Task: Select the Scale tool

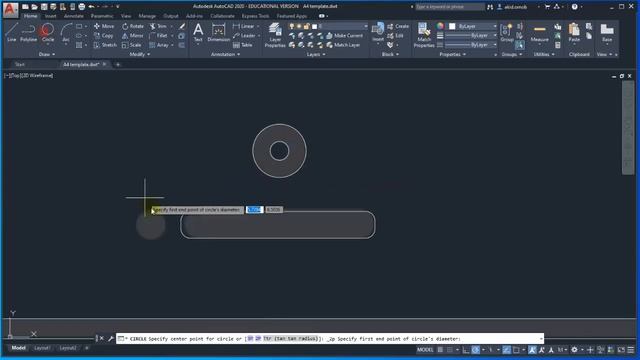Action: 131,45
